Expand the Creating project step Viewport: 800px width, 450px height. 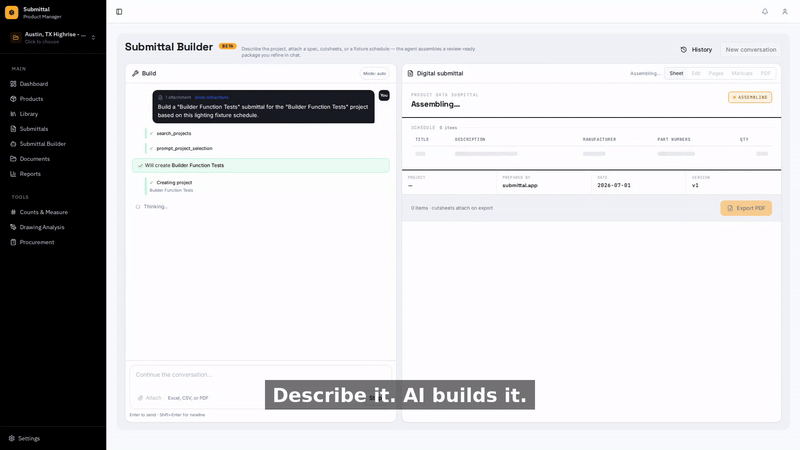pyautogui.click(x=174, y=183)
